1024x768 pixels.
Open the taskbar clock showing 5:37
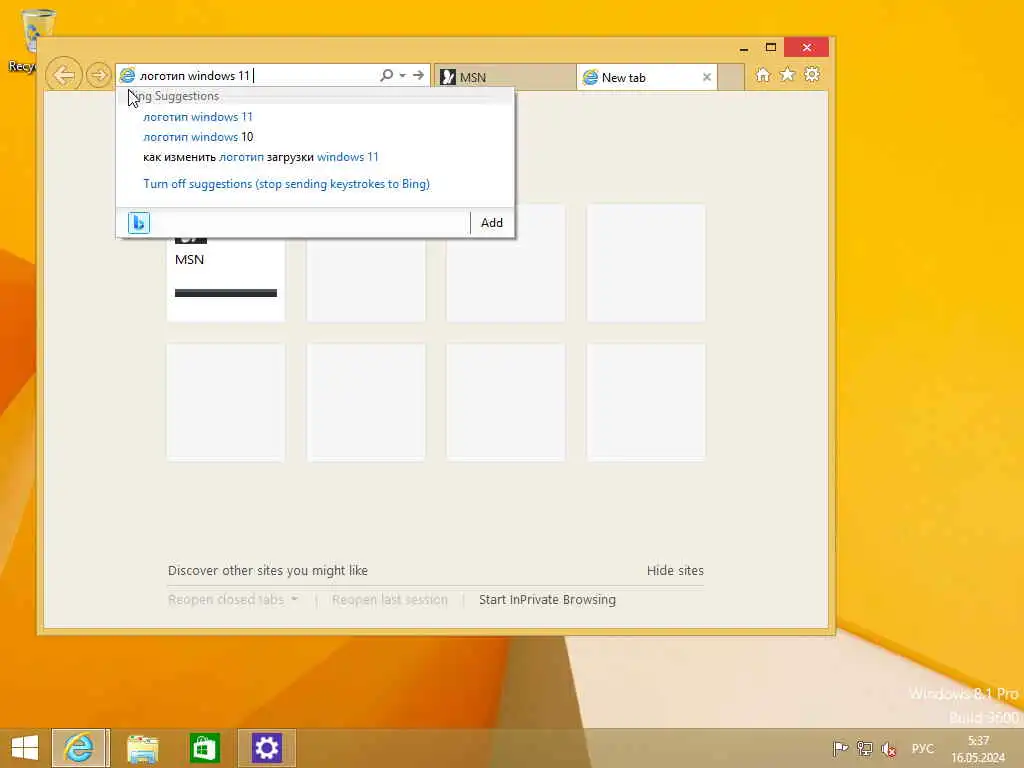[978, 749]
